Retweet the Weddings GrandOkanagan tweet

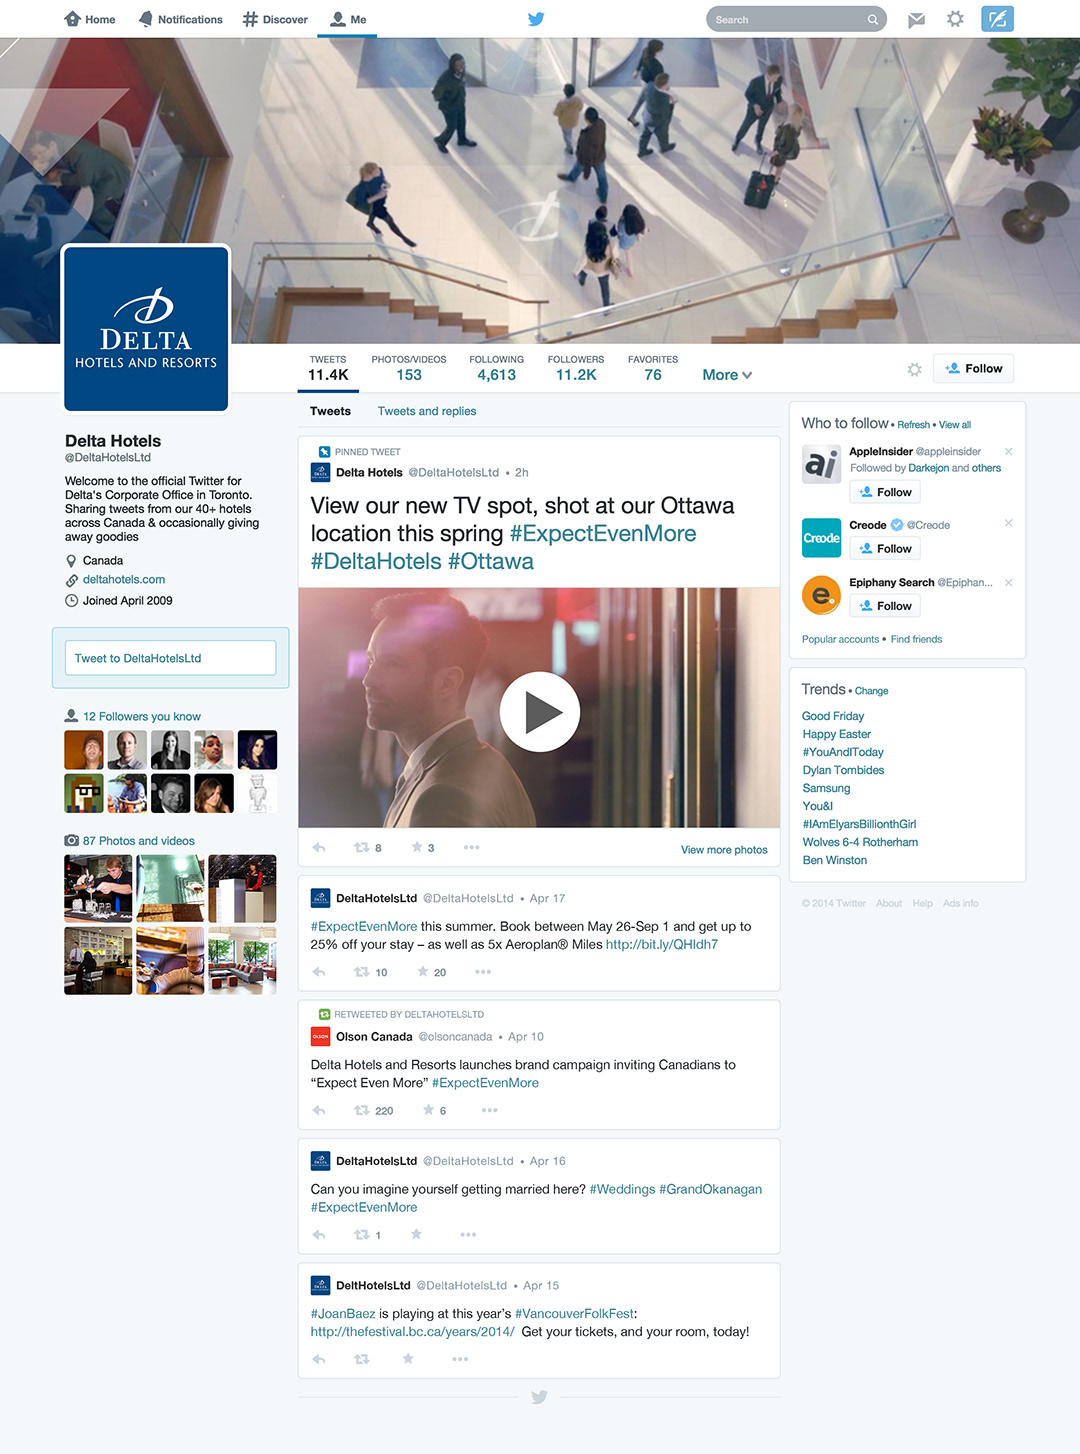362,1235
